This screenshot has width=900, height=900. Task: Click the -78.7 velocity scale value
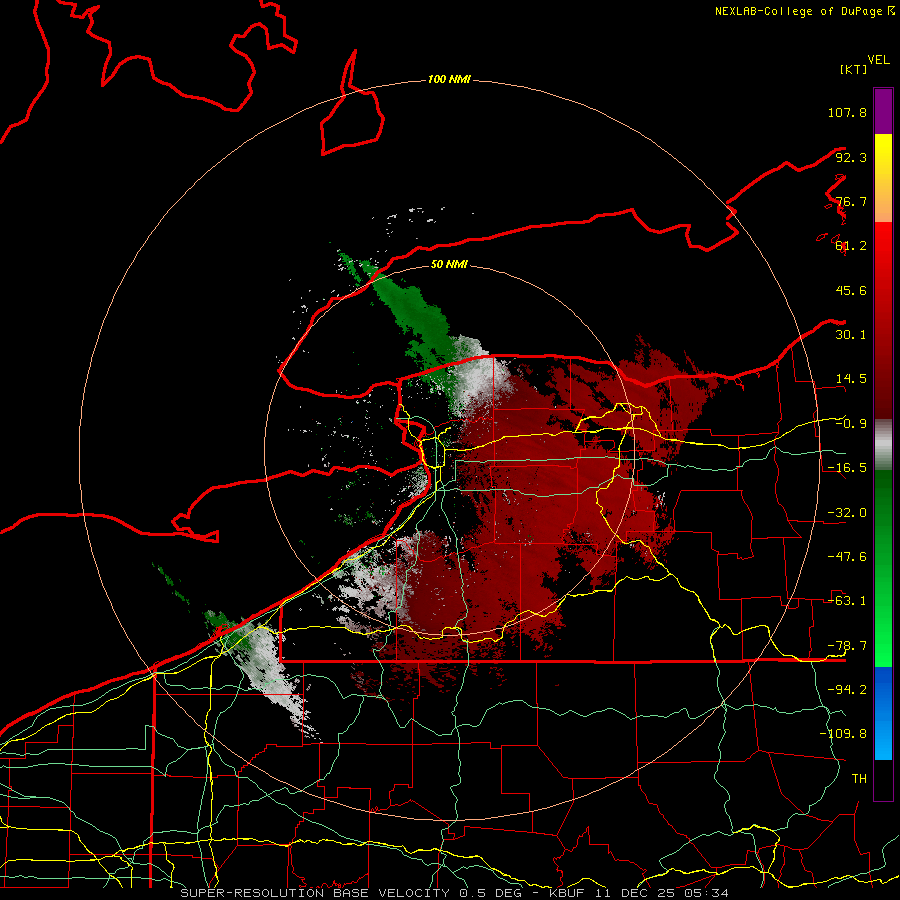(847, 646)
